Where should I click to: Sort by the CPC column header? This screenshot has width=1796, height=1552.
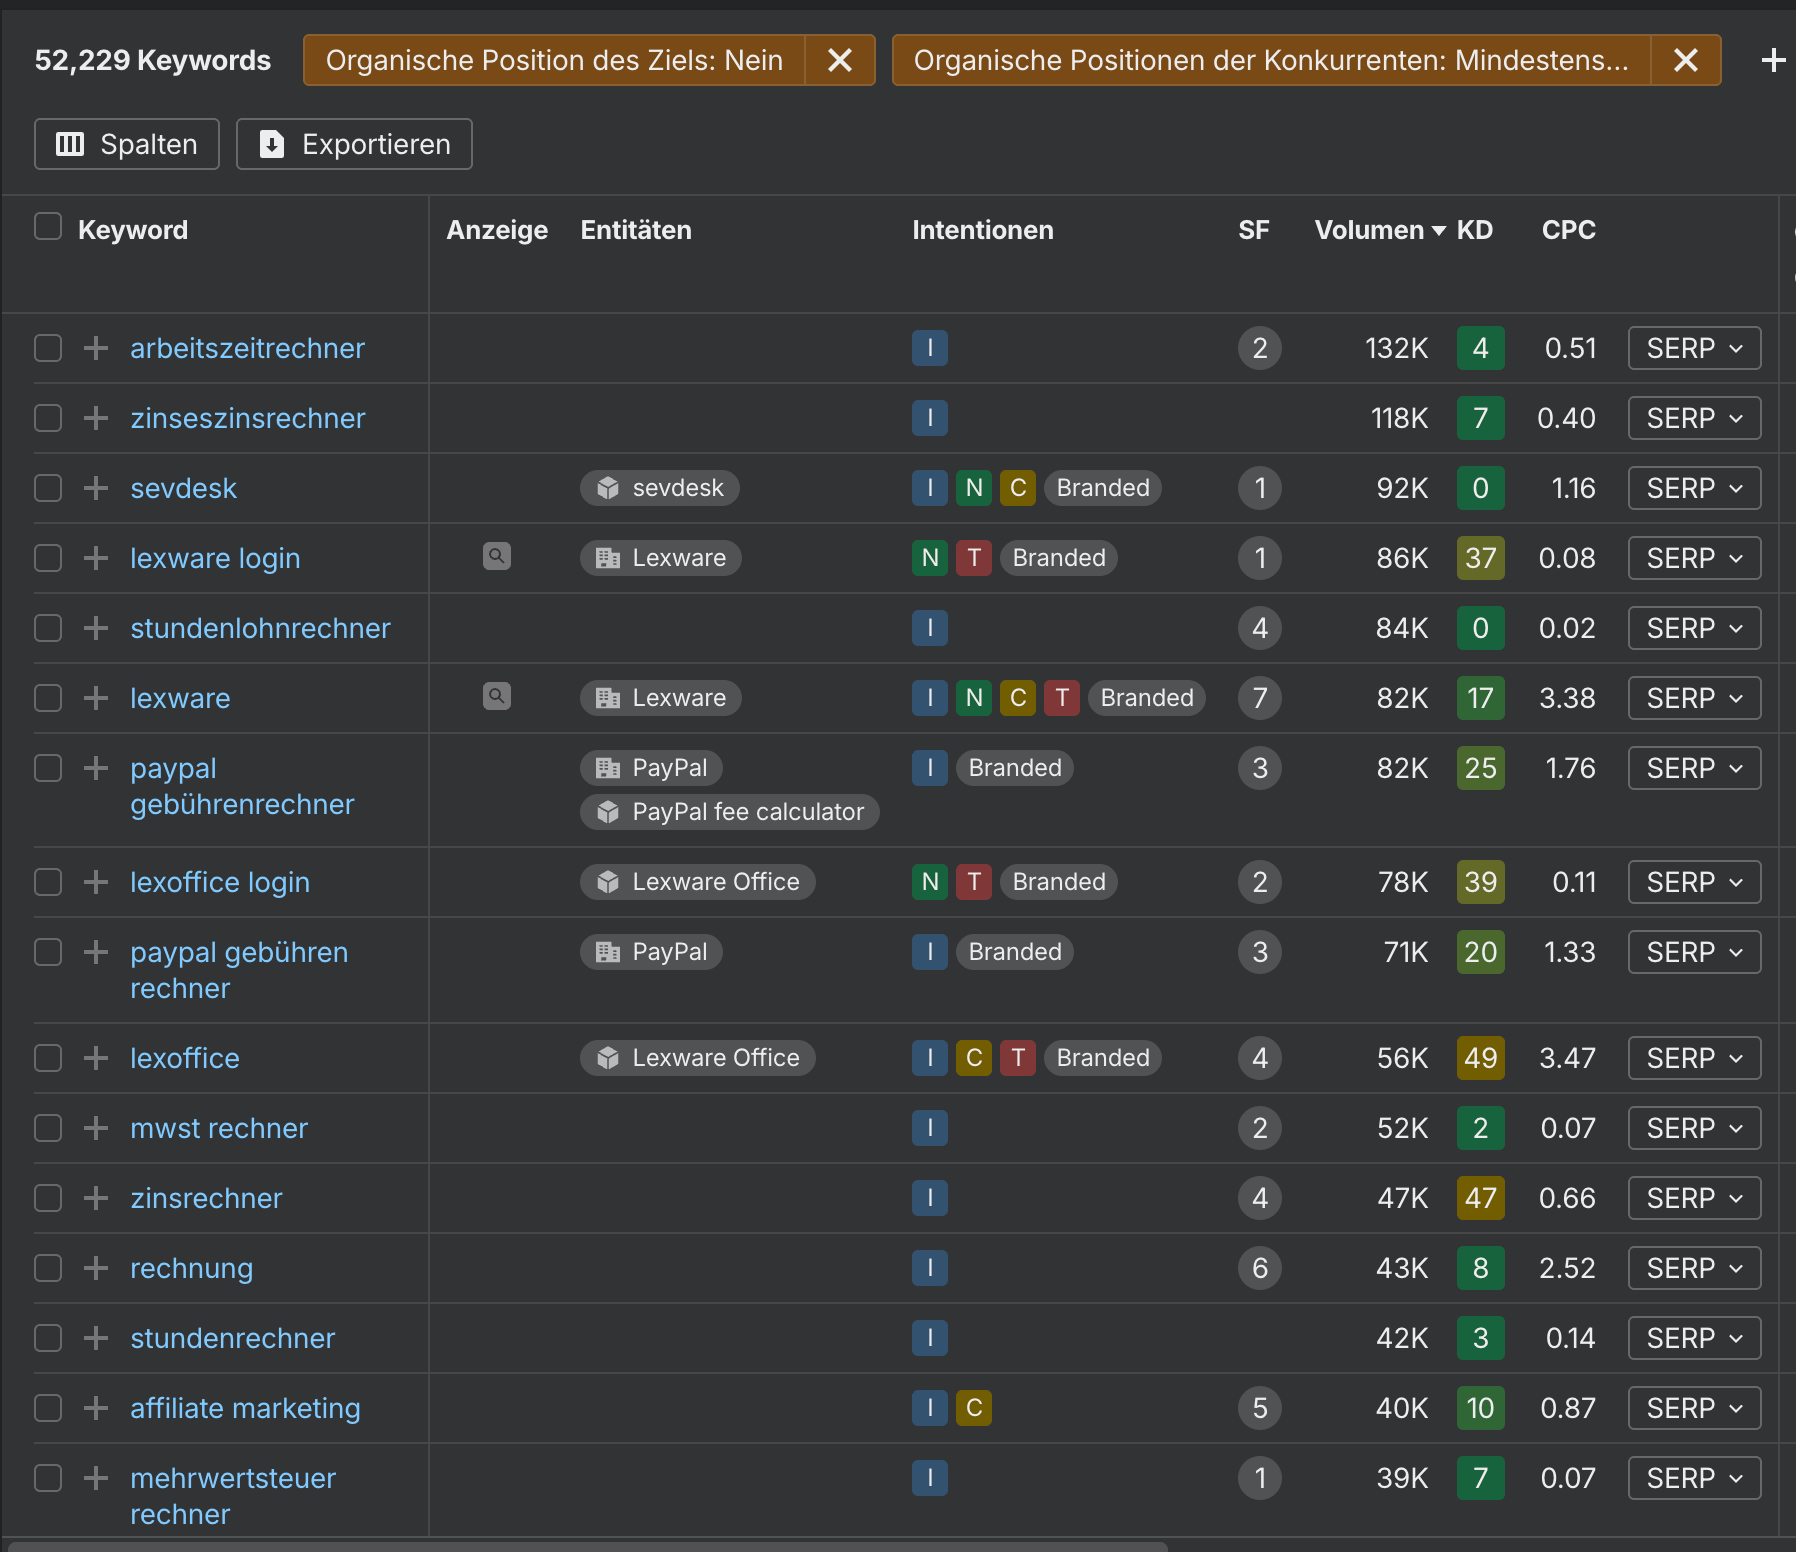click(x=1569, y=230)
